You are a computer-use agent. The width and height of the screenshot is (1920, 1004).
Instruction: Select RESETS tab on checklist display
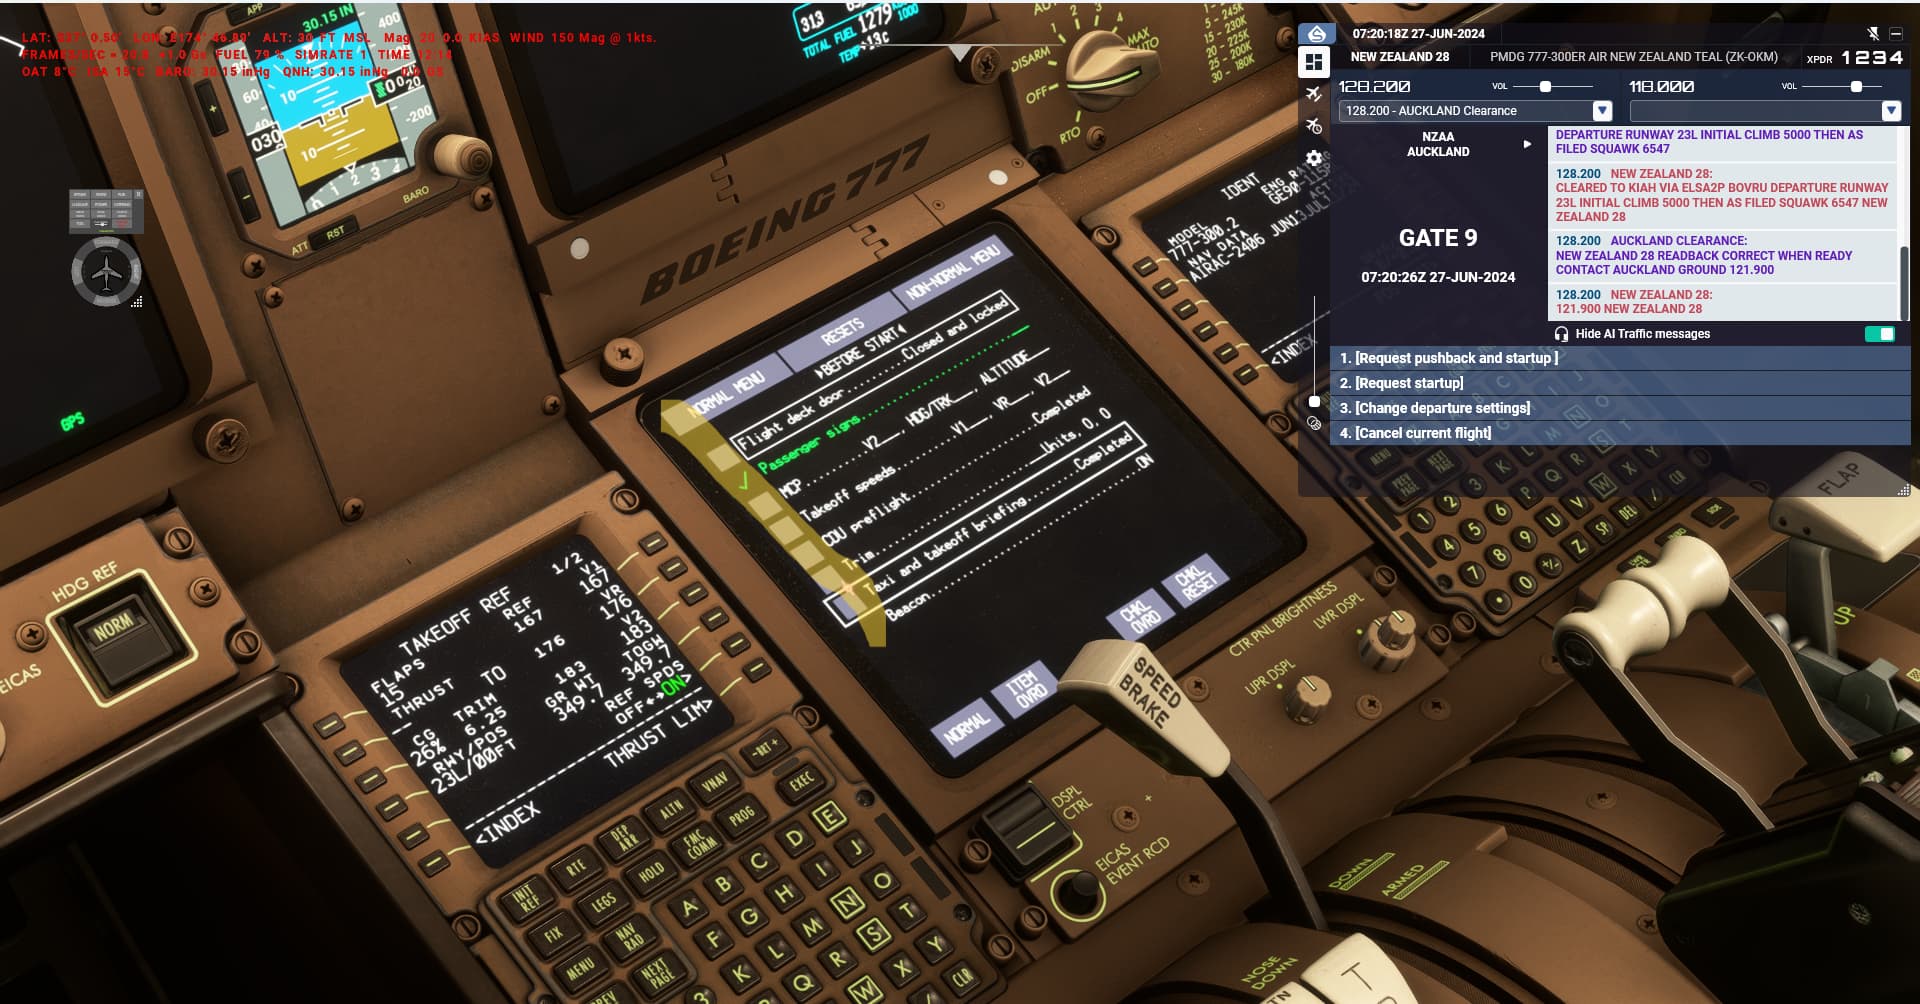[x=842, y=332]
